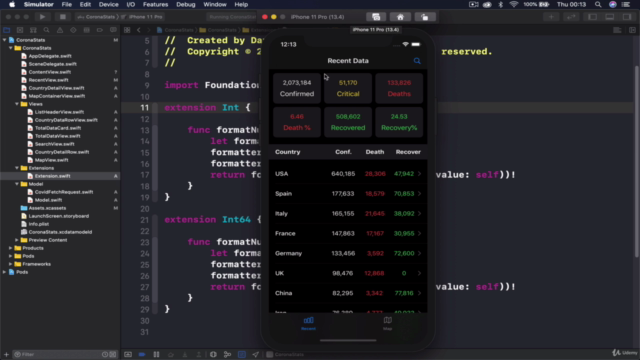The width and height of the screenshot is (640, 360).
Task: Go back with the editor left arrow
Action: click(x=139, y=30)
